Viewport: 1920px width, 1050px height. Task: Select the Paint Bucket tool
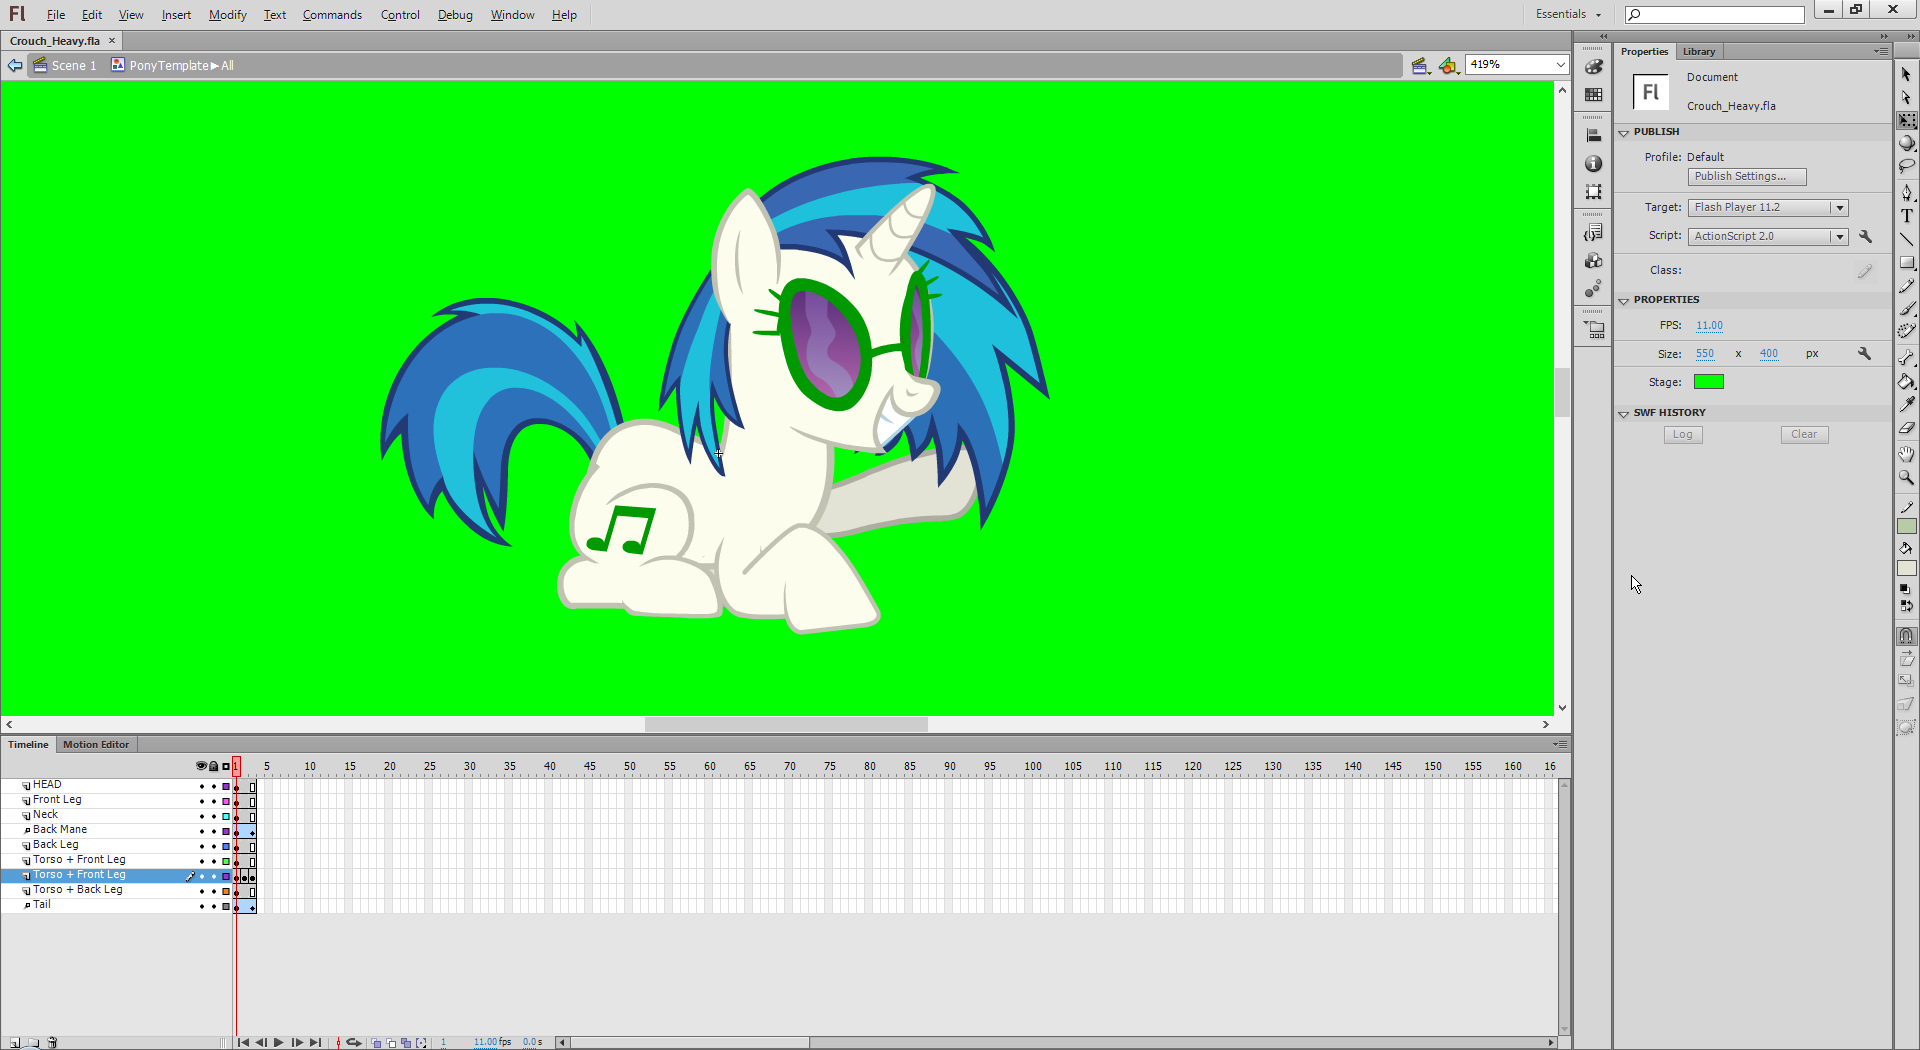tap(1907, 381)
